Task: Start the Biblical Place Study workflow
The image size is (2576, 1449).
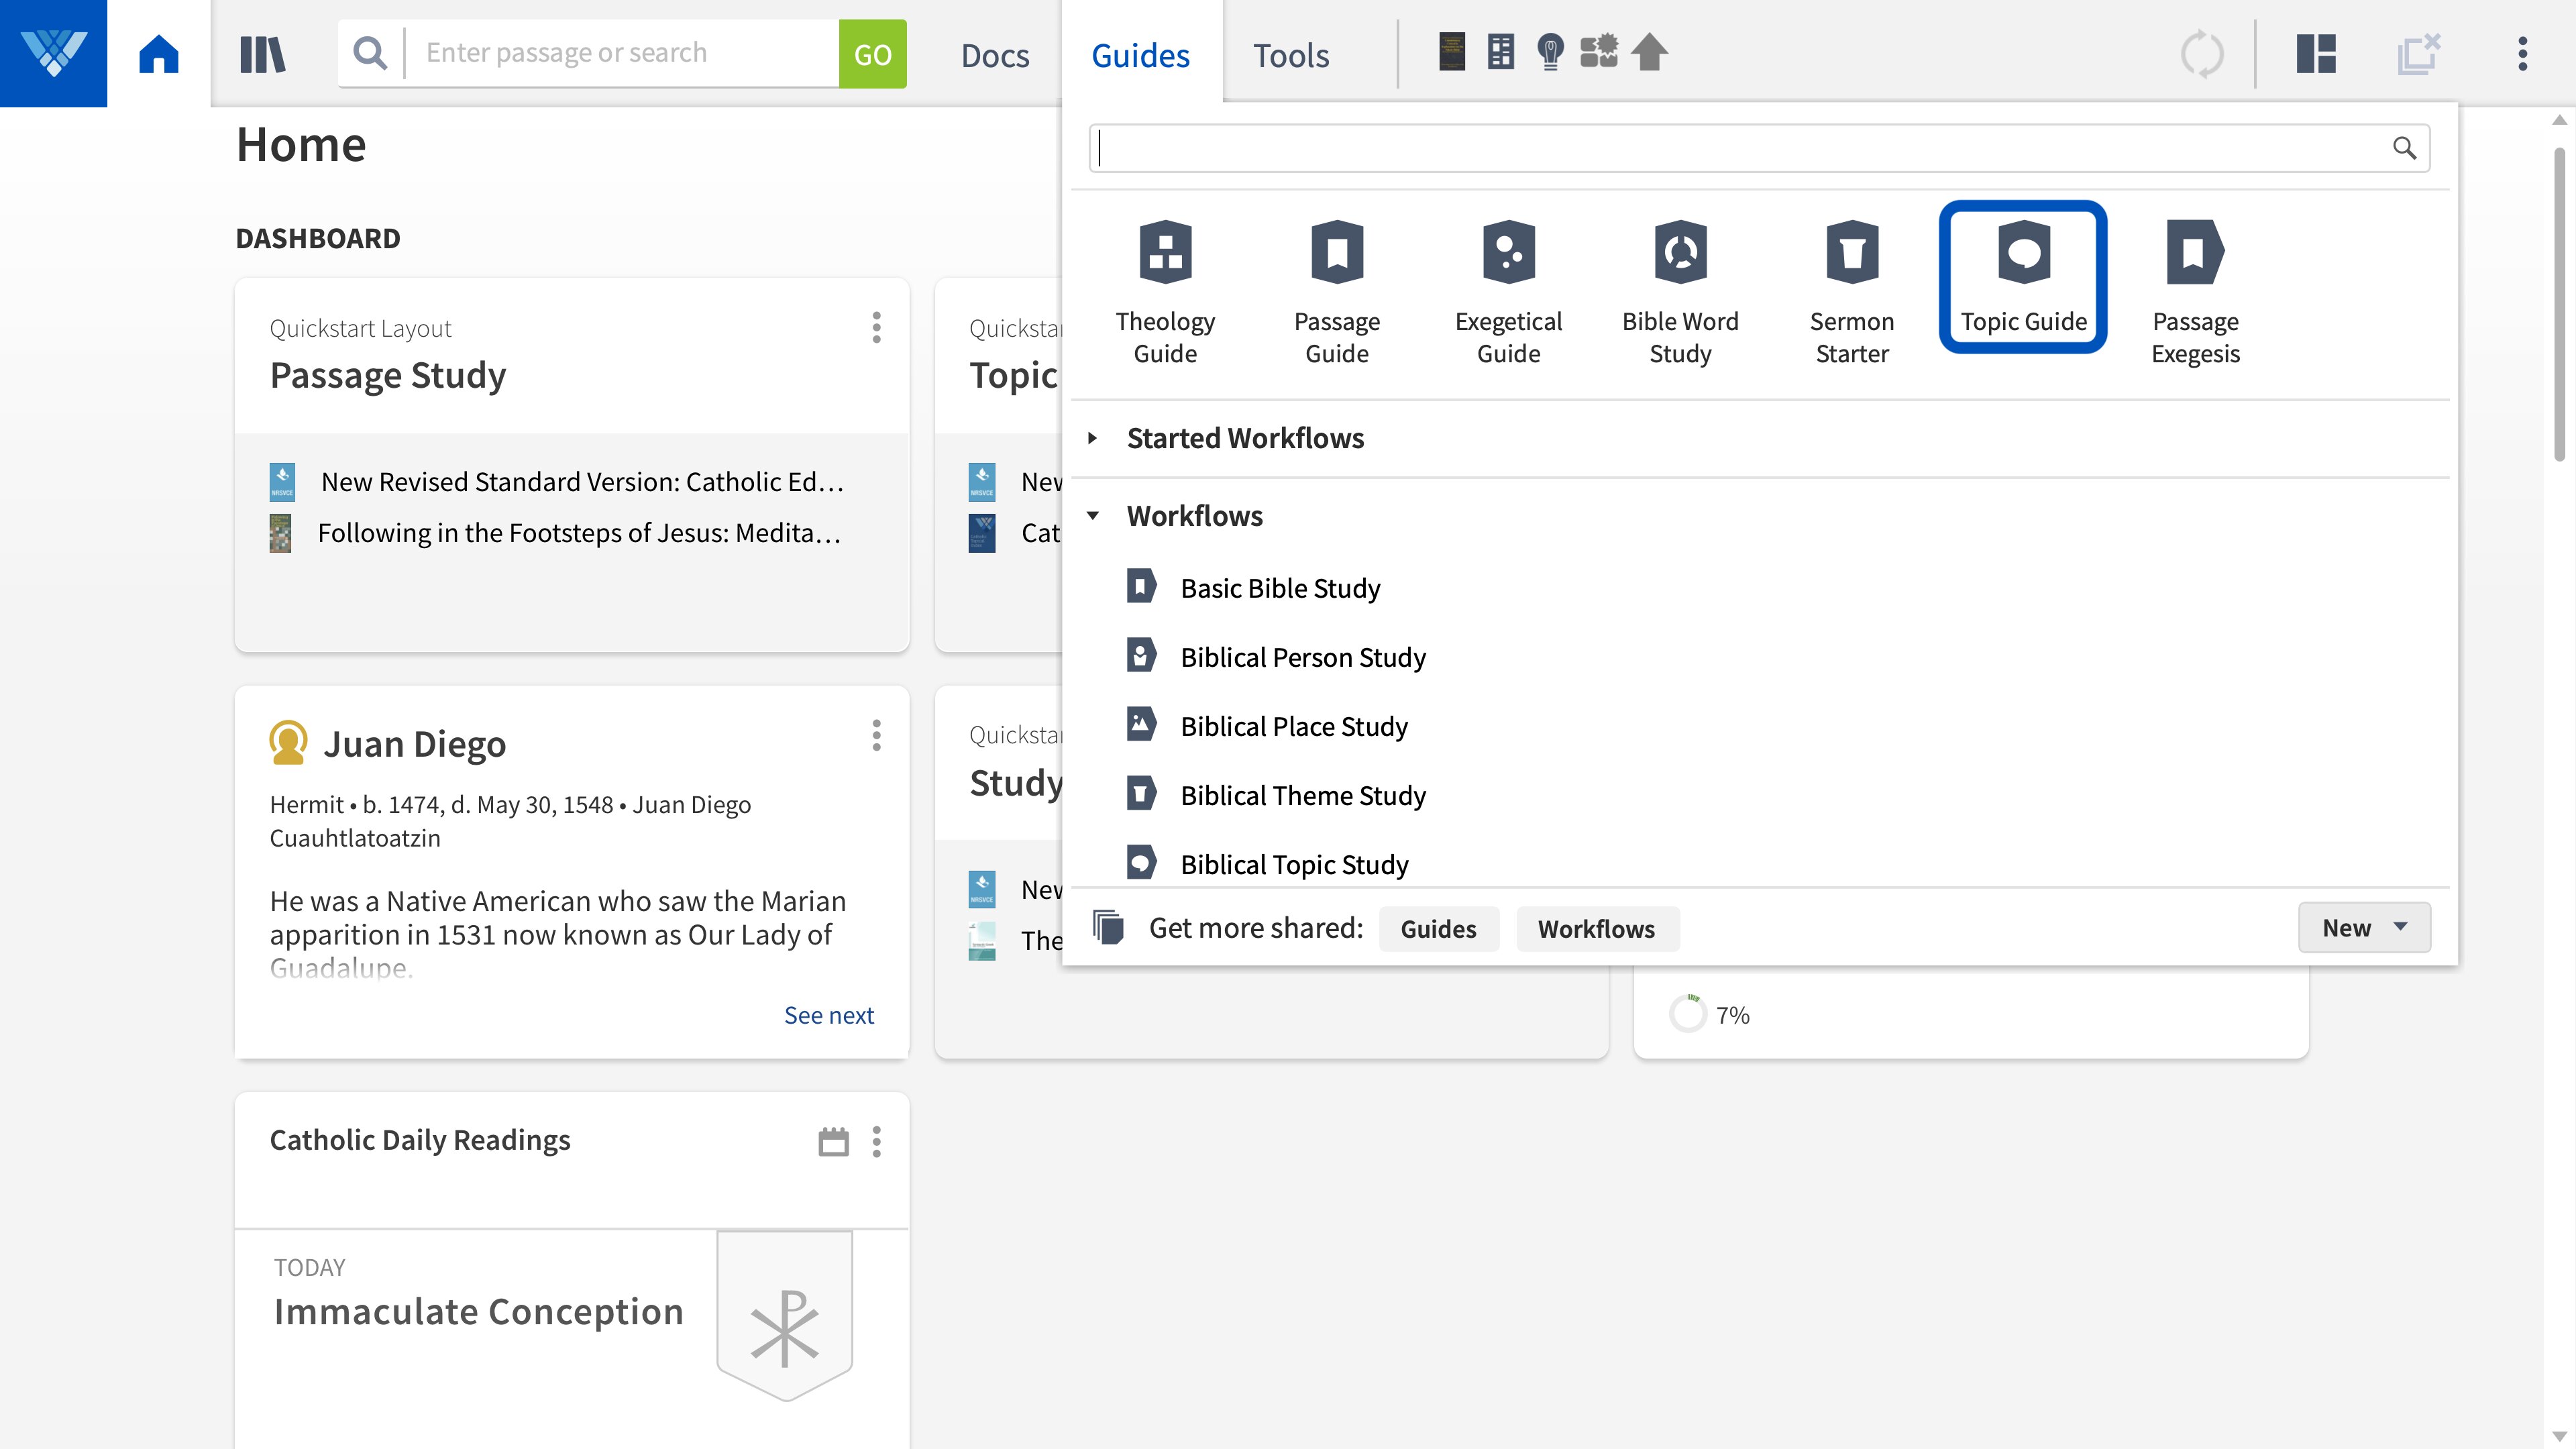Action: click(1267, 726)
